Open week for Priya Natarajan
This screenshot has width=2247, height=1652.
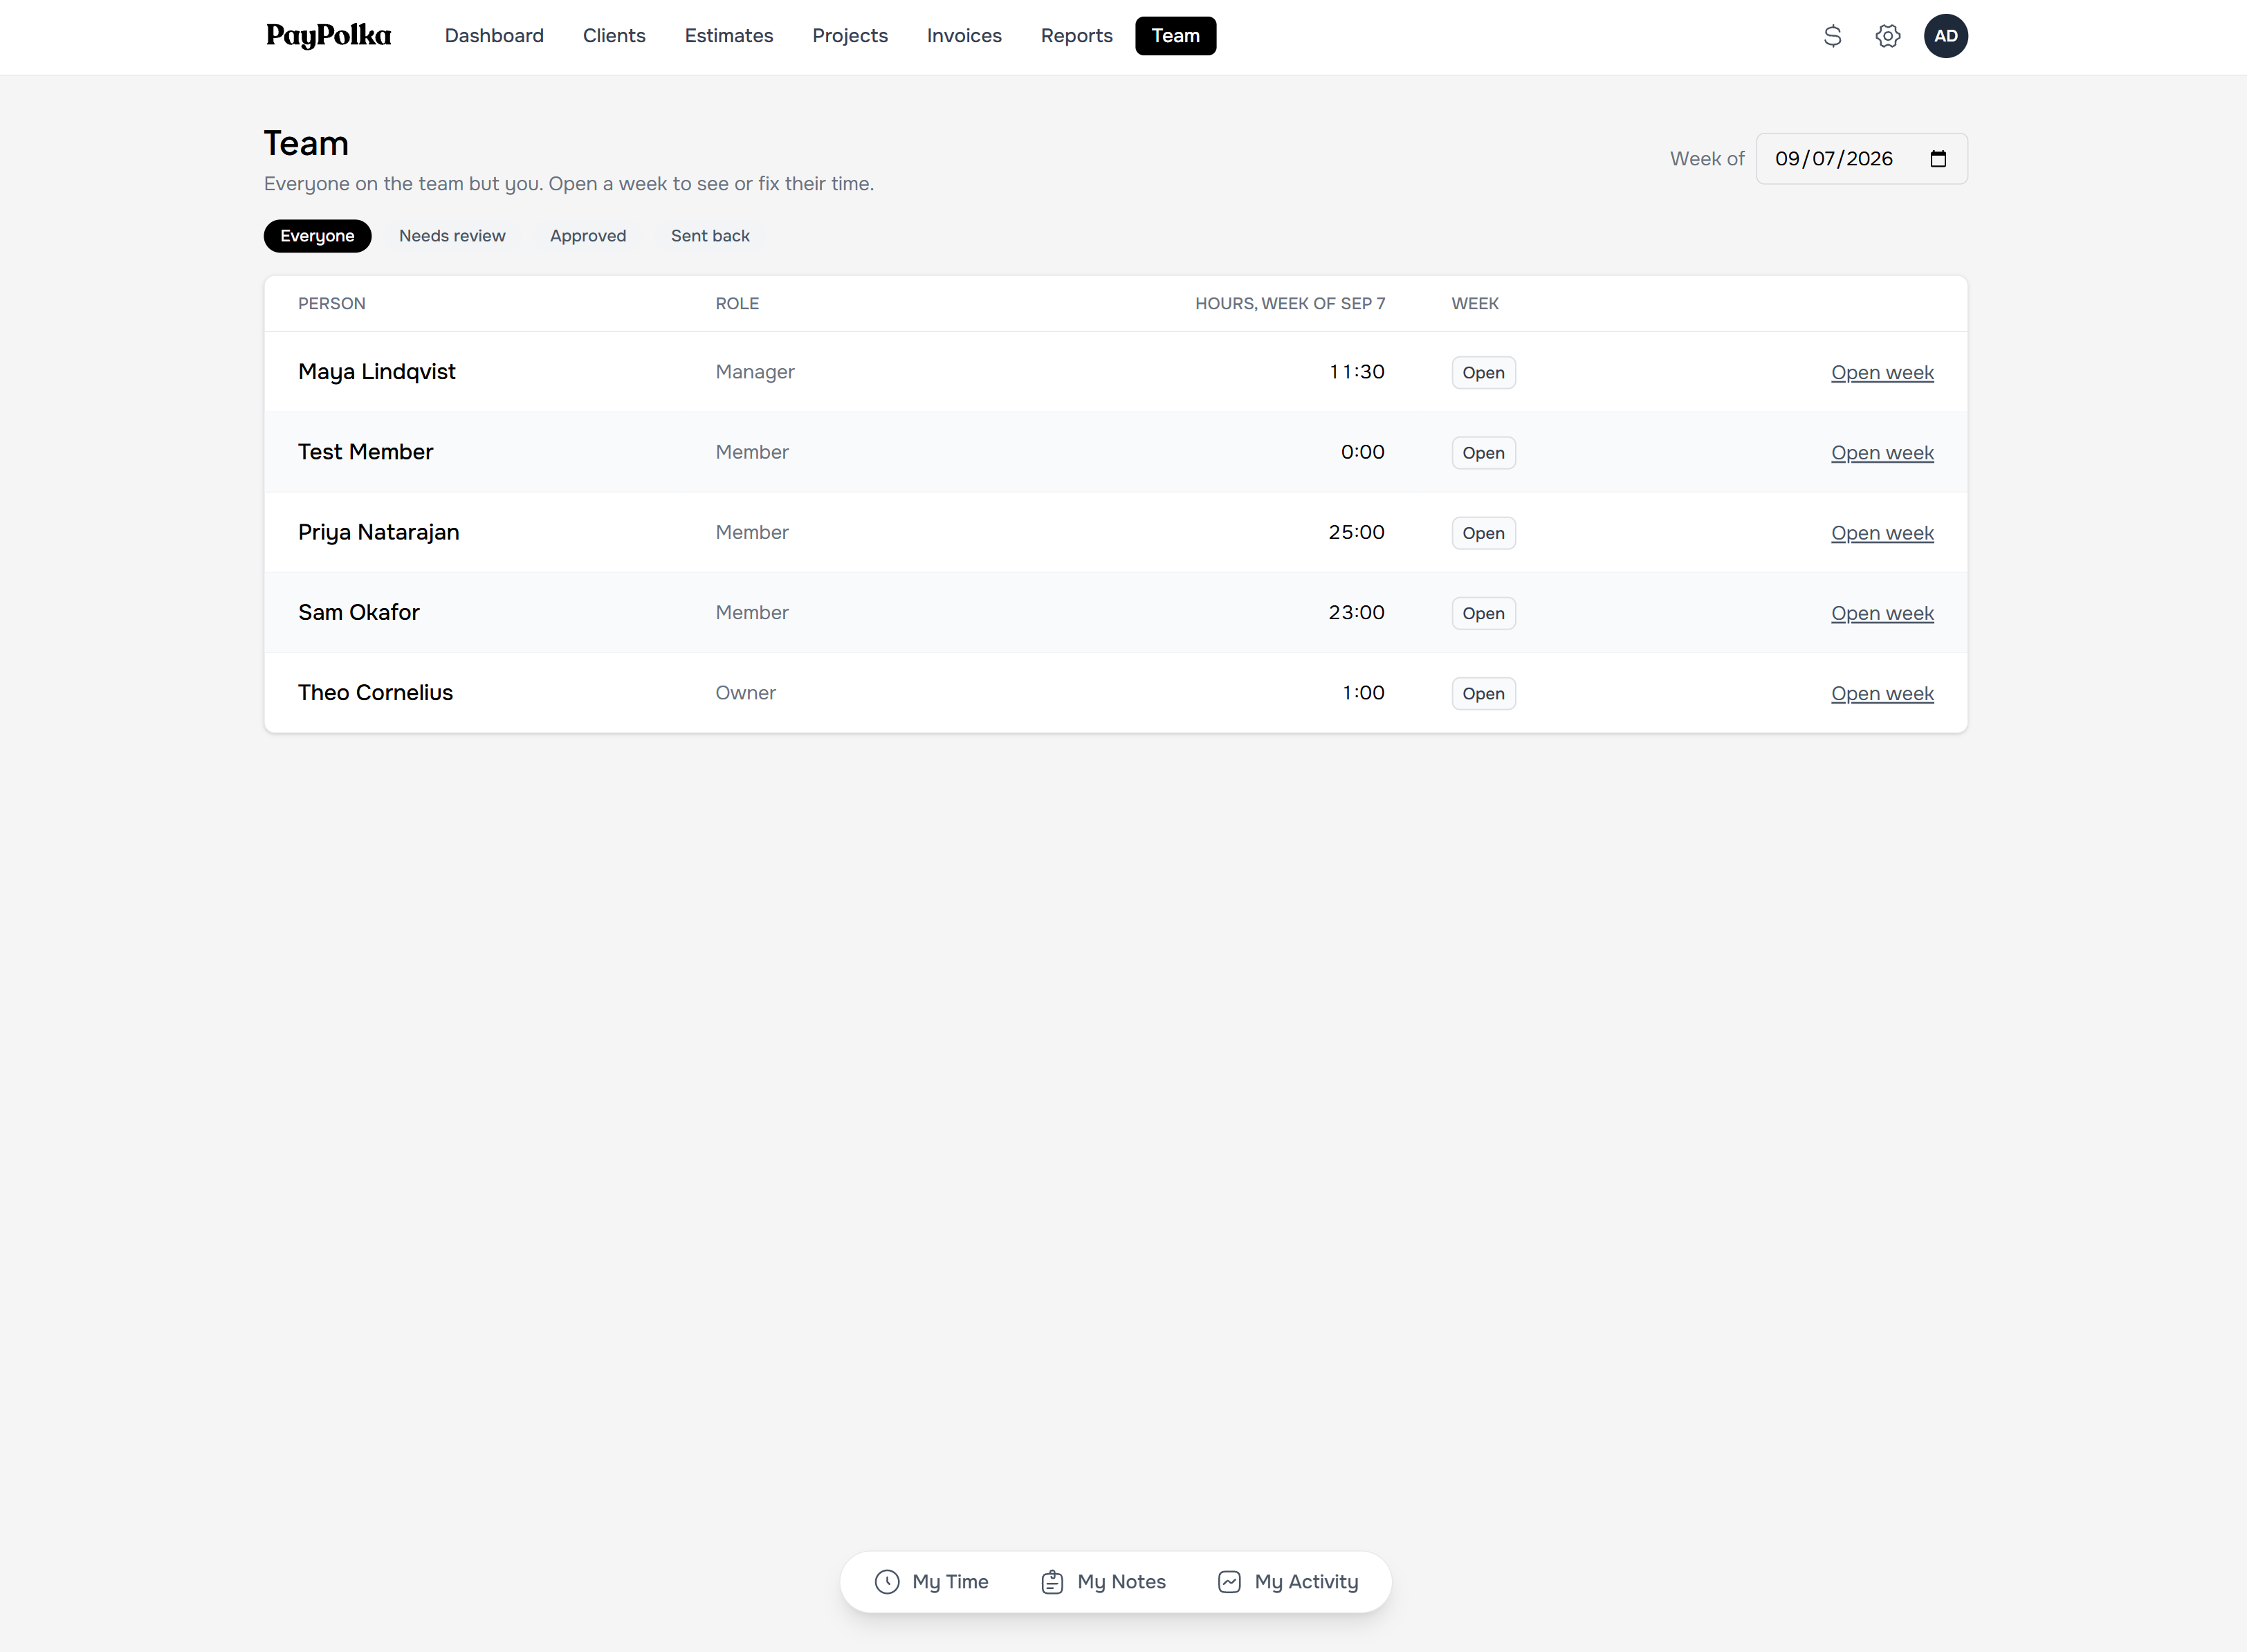coord(1882,532)
